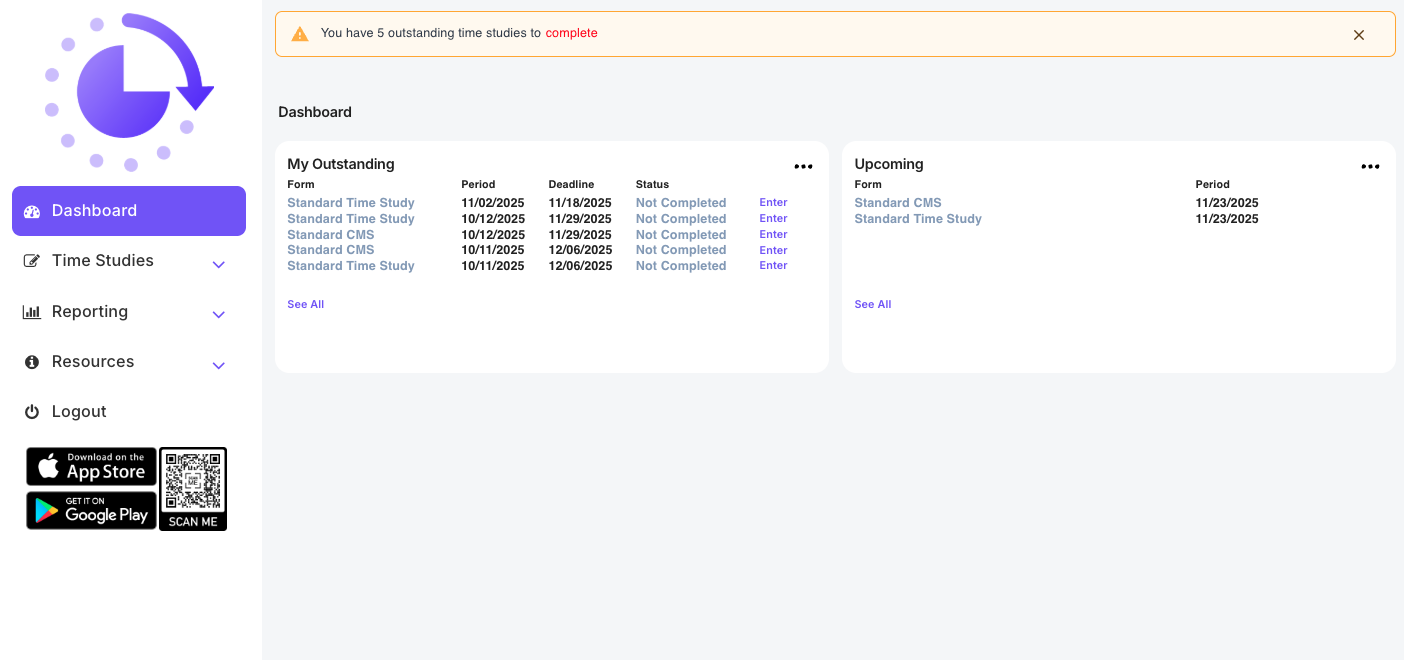
Task: Click See All under My Outstanding
Action: pos(305,304)
